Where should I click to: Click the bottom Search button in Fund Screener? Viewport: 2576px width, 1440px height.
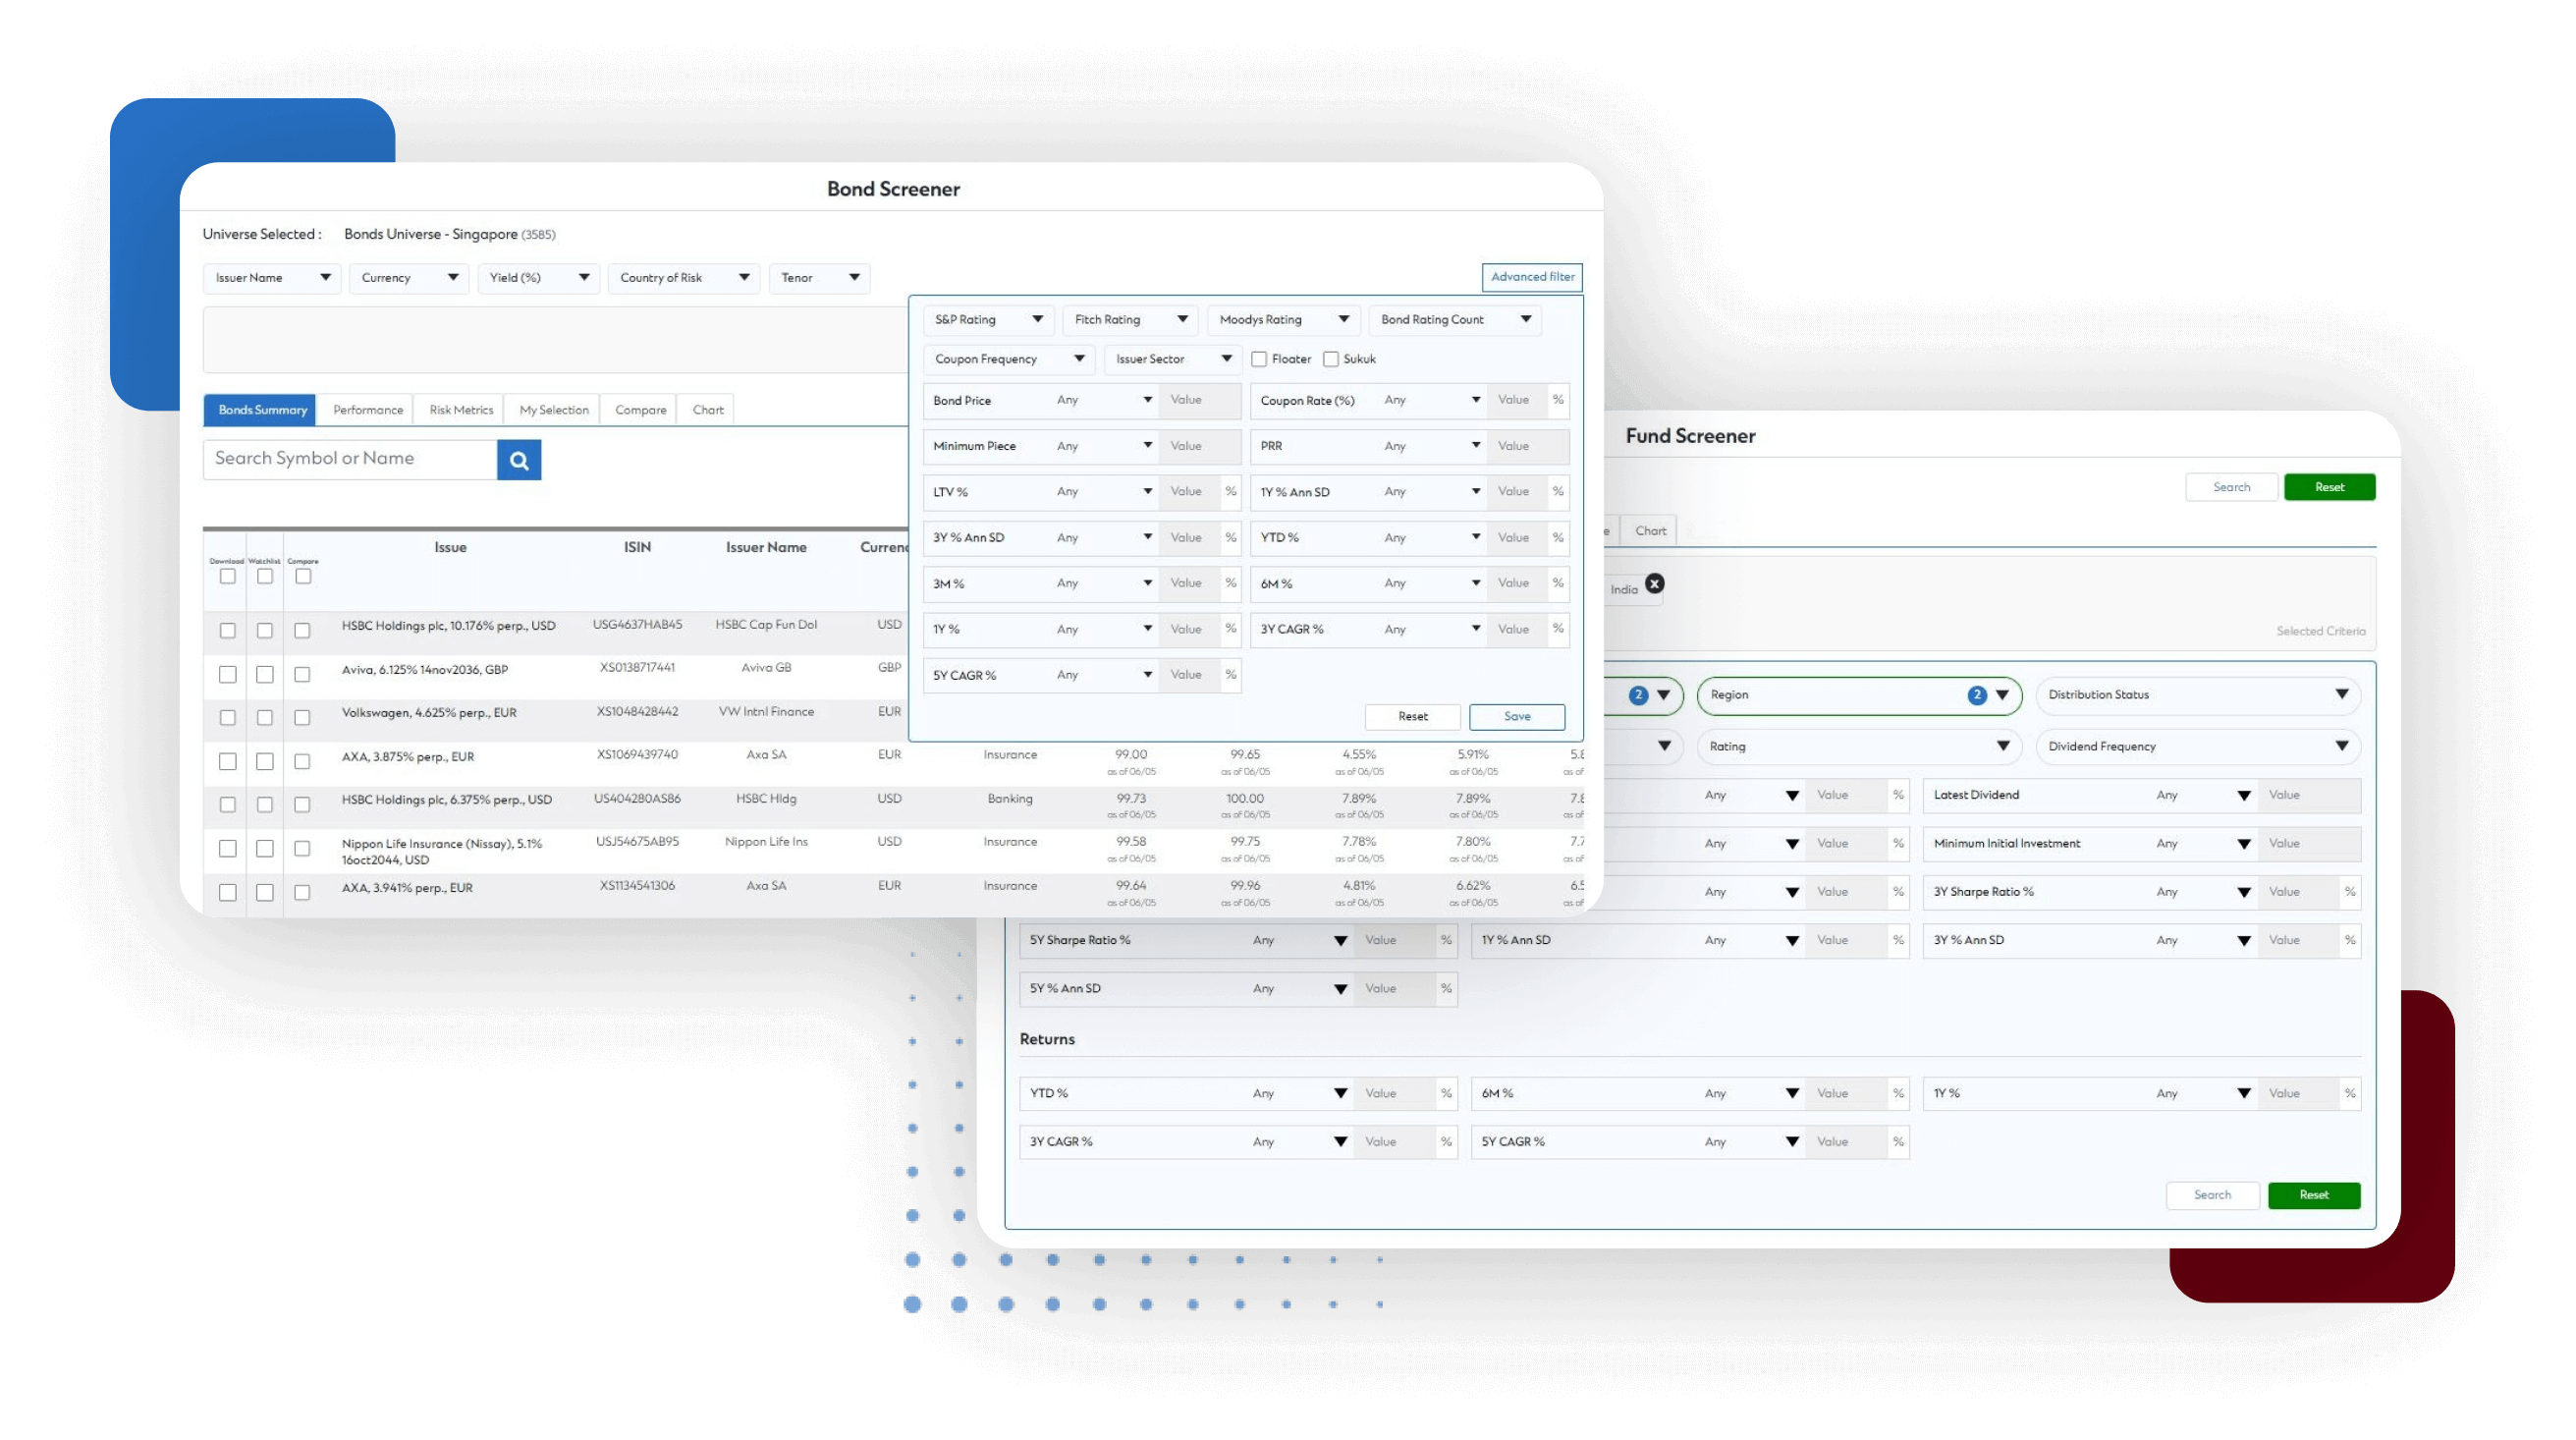(2213, 1196)
